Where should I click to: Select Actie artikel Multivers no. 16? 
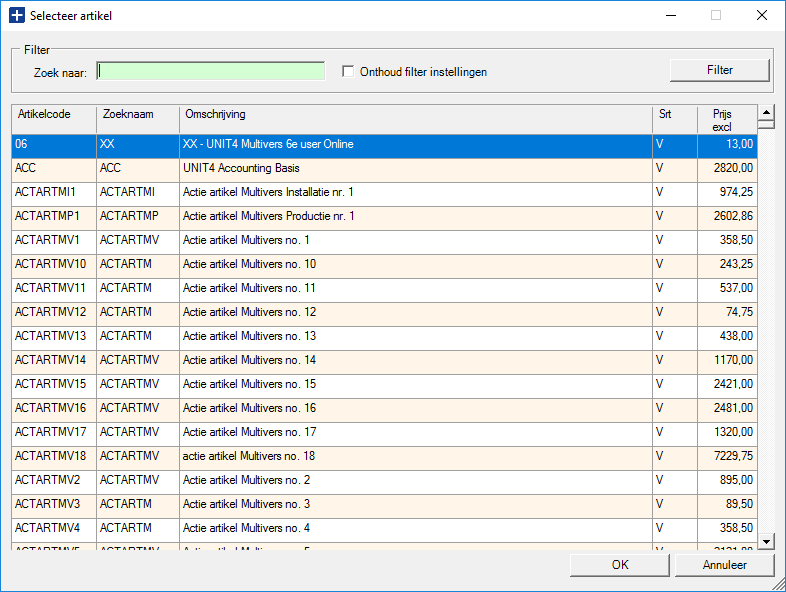click(384, 409)
